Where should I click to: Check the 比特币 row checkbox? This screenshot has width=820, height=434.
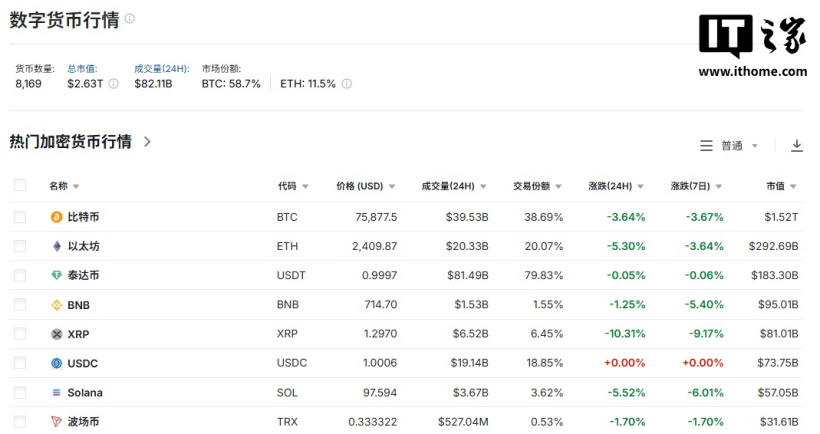tap(20, 217)
